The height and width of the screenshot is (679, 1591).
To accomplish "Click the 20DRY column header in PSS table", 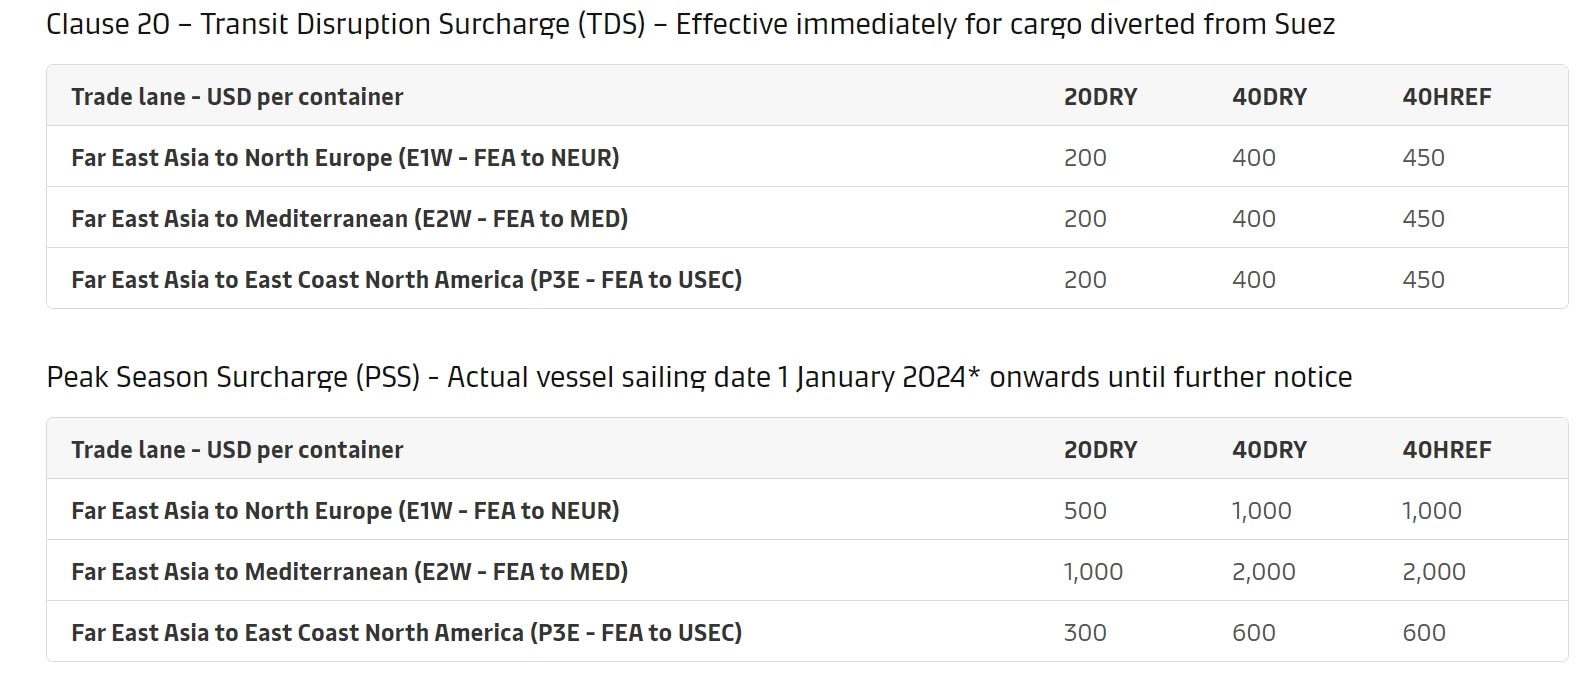I will (1100, 450).
